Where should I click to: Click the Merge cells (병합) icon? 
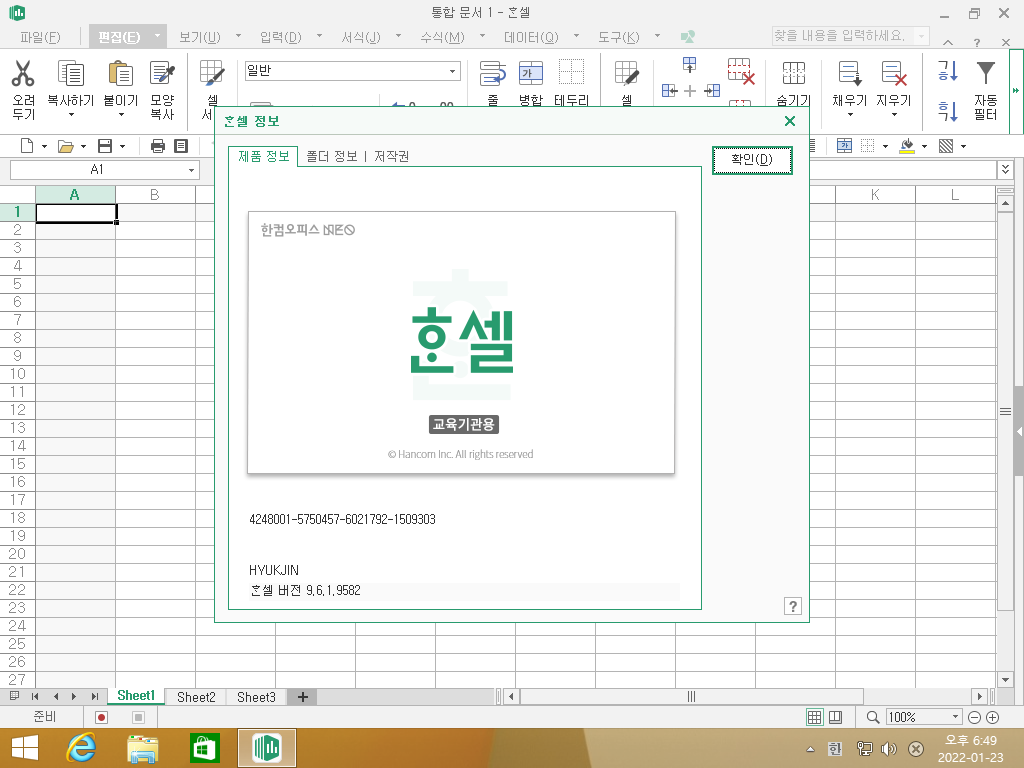[x=530, y=73]
